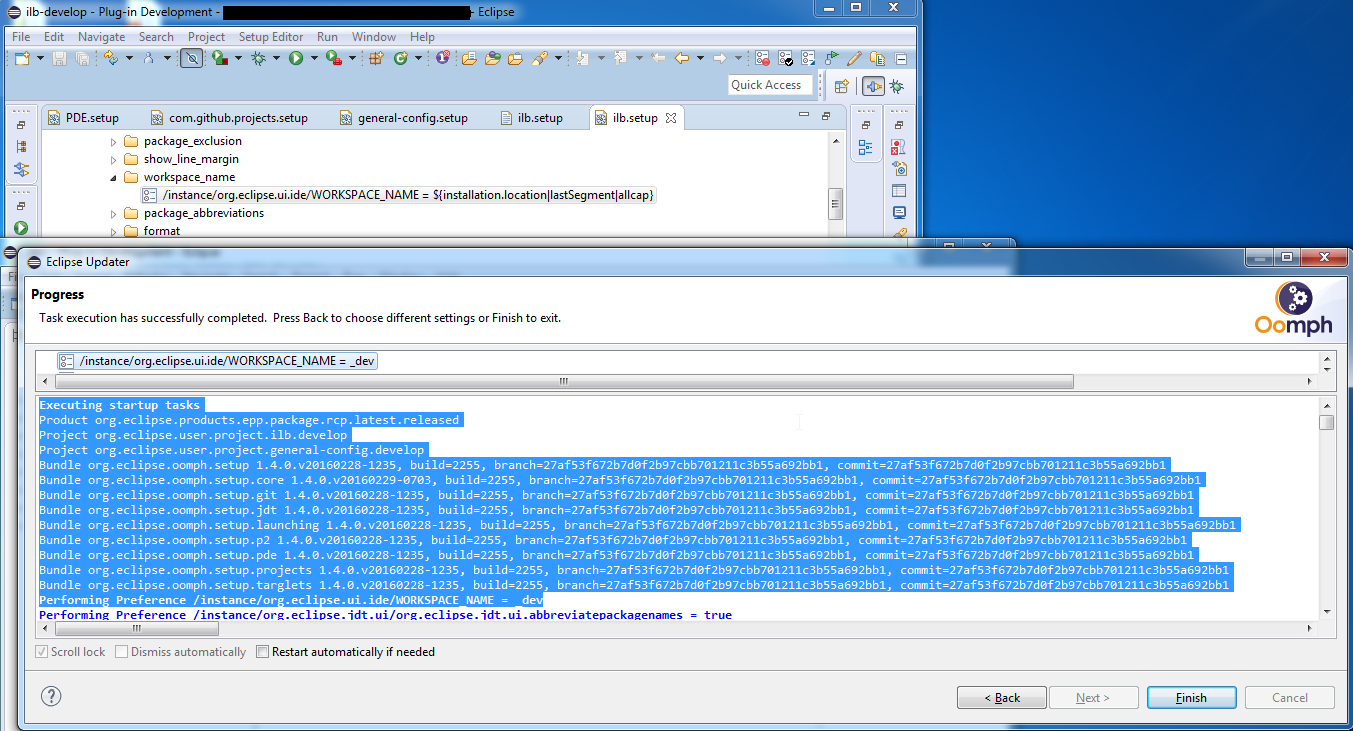Switch to the com.github.projects.setup tab
The width and height of the screenshot is (1353, 731).
[x=228, y=118]
